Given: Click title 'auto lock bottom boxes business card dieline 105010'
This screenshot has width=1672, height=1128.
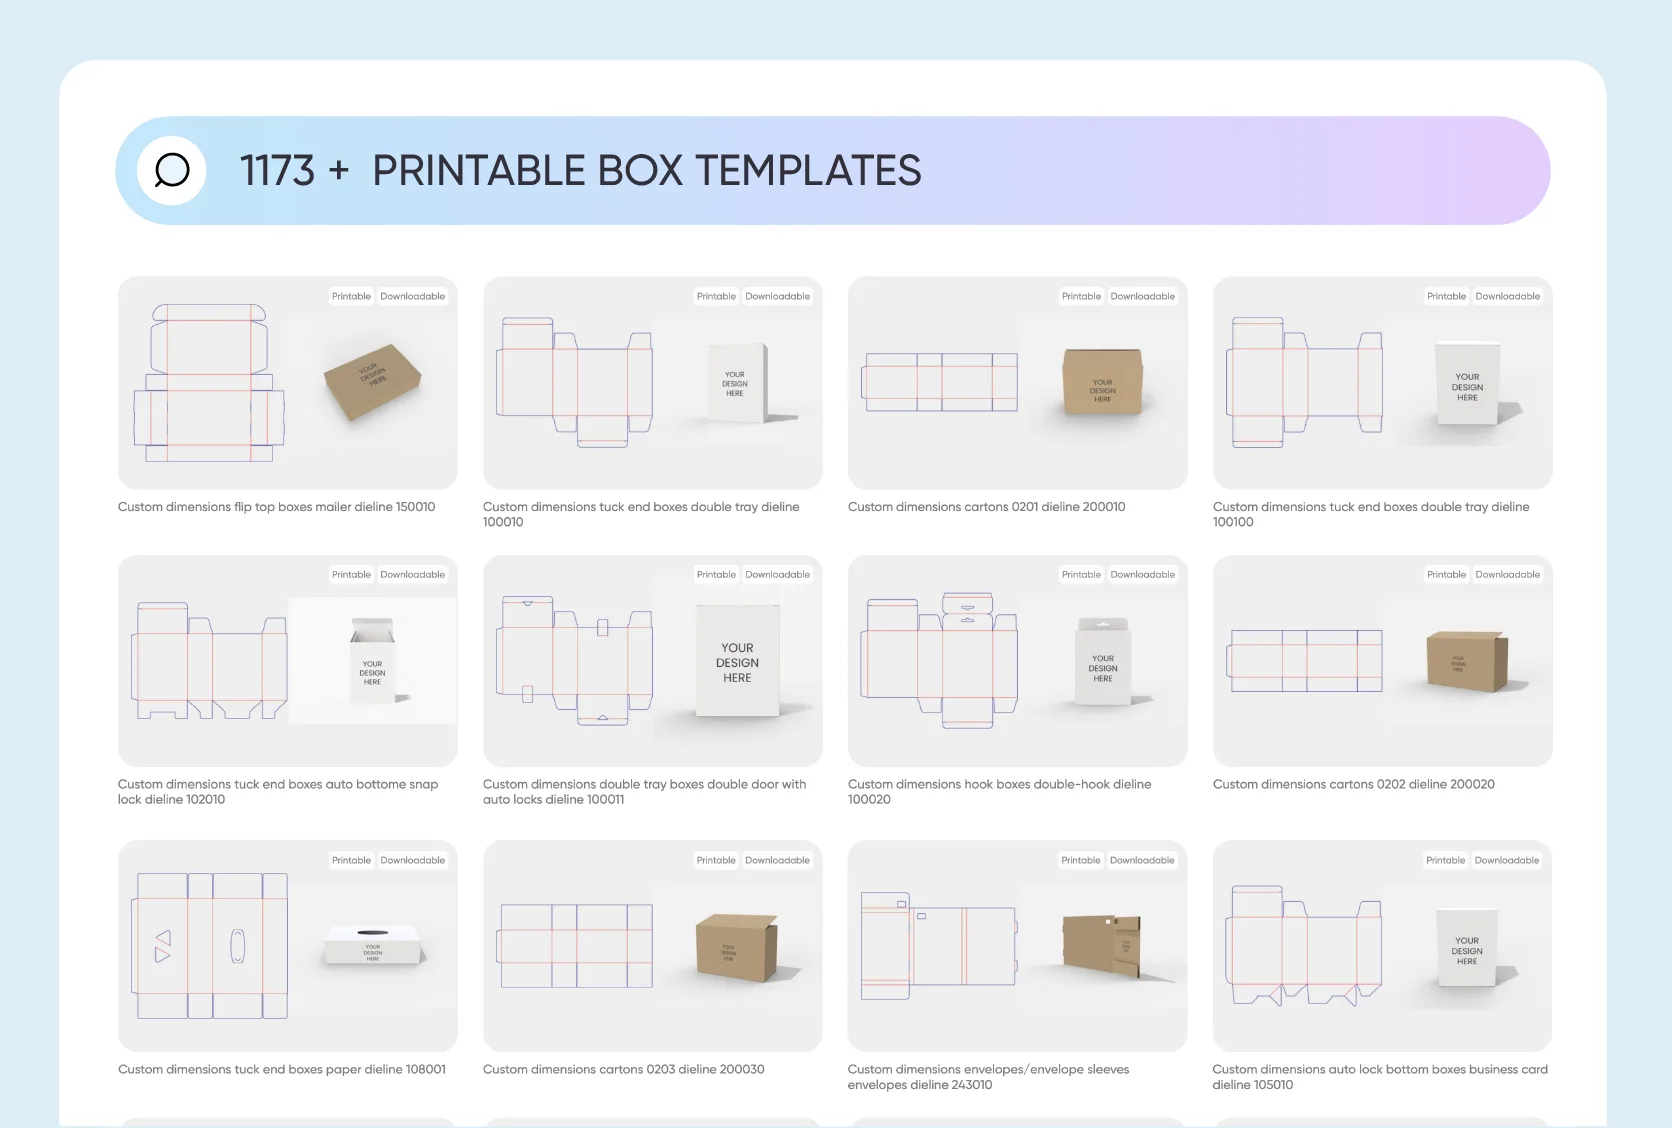Looking at the screenshot, I should tap(1380, 1077).
